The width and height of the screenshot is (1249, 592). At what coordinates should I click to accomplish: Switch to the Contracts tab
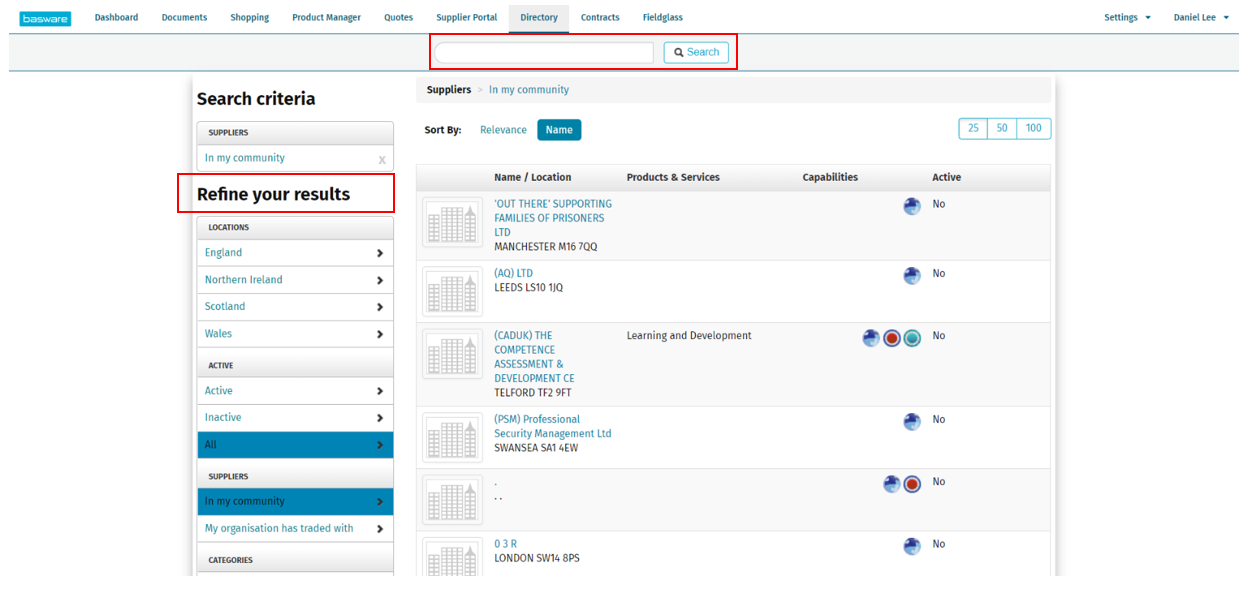(600, 18)
